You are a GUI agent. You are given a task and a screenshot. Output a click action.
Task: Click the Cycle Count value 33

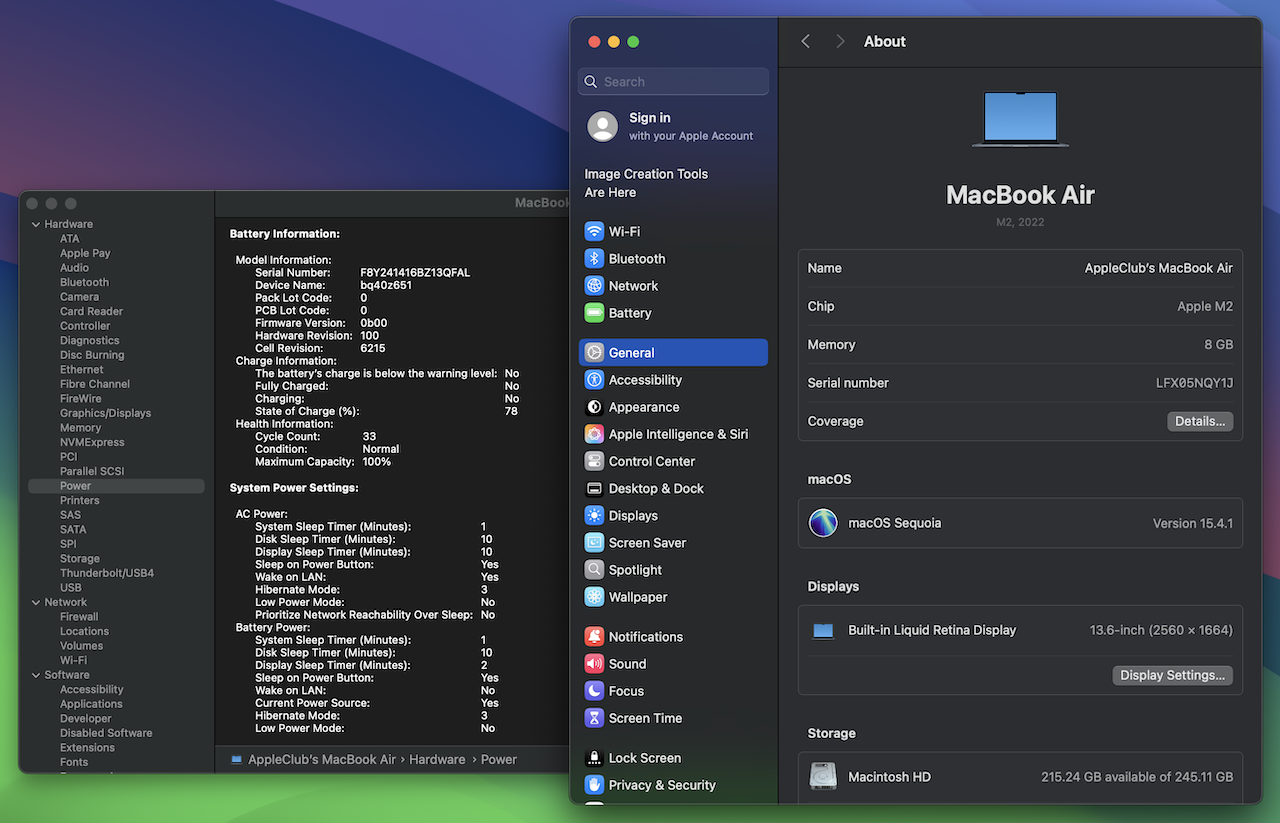coord(369,437)
